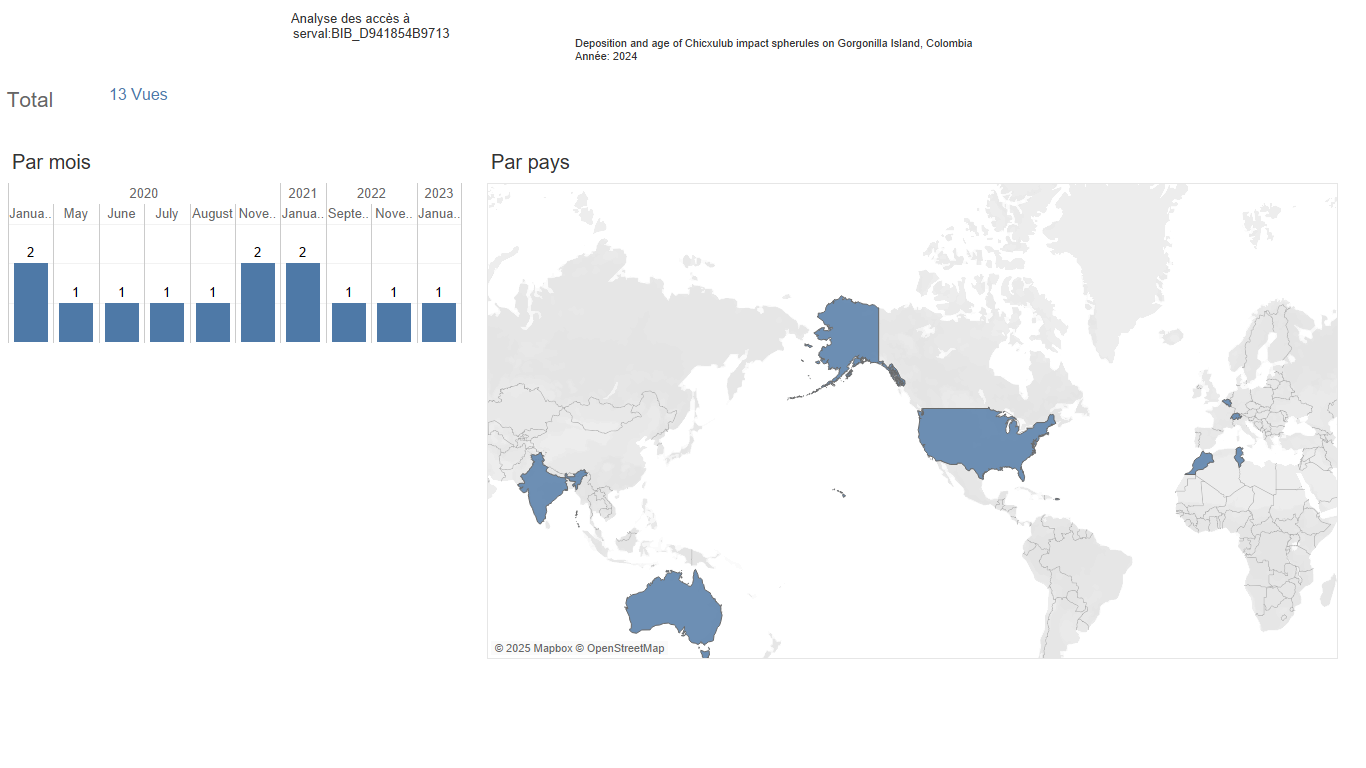Select the August 2020 bar
1366x768 pixels.
click(213, 322)
